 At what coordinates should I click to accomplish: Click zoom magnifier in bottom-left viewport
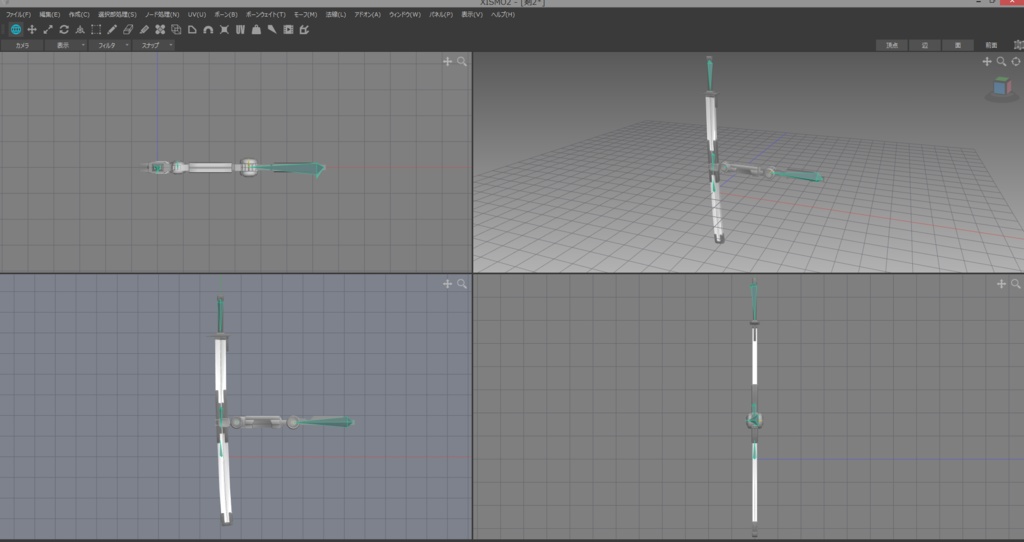tap(462, 283)
